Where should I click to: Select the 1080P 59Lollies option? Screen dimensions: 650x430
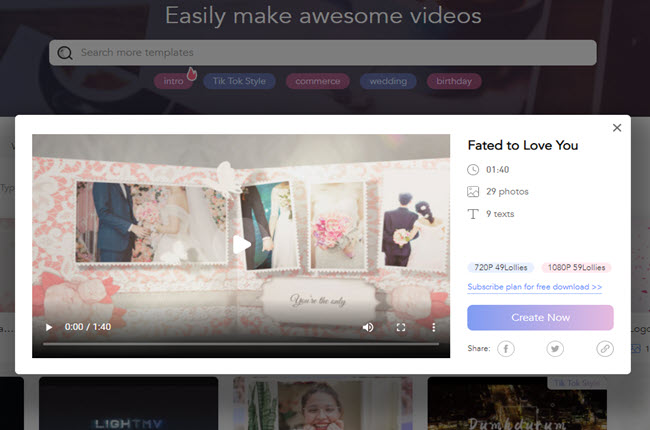[x=576, y=267]
